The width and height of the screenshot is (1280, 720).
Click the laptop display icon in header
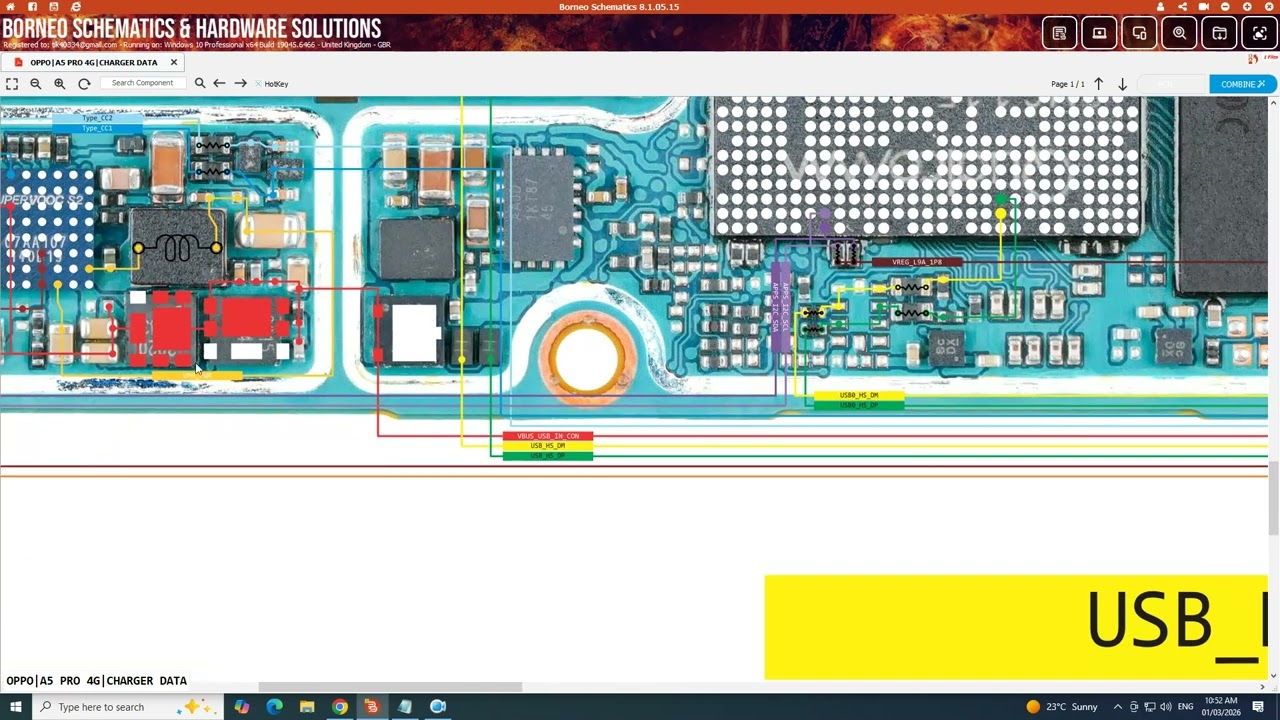click(x=1099, y=33)
